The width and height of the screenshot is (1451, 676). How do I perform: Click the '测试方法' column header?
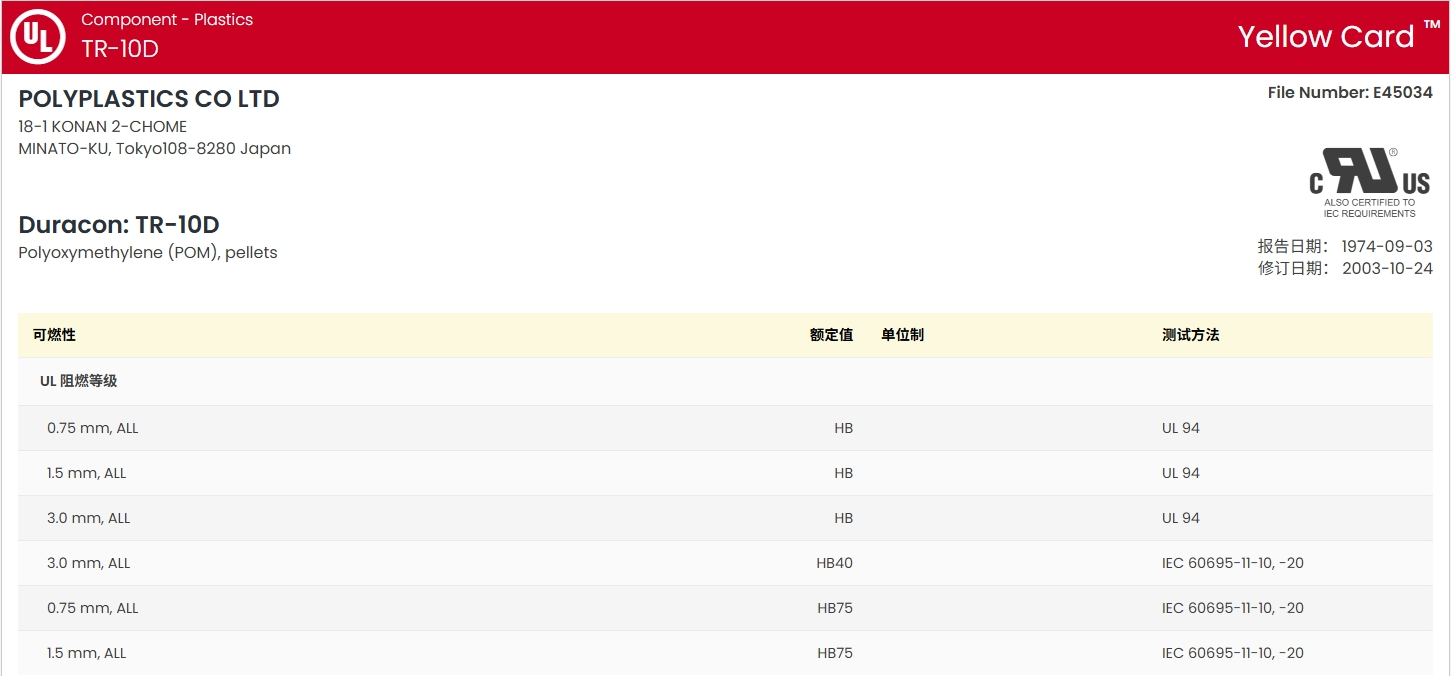coord(1190,335)
